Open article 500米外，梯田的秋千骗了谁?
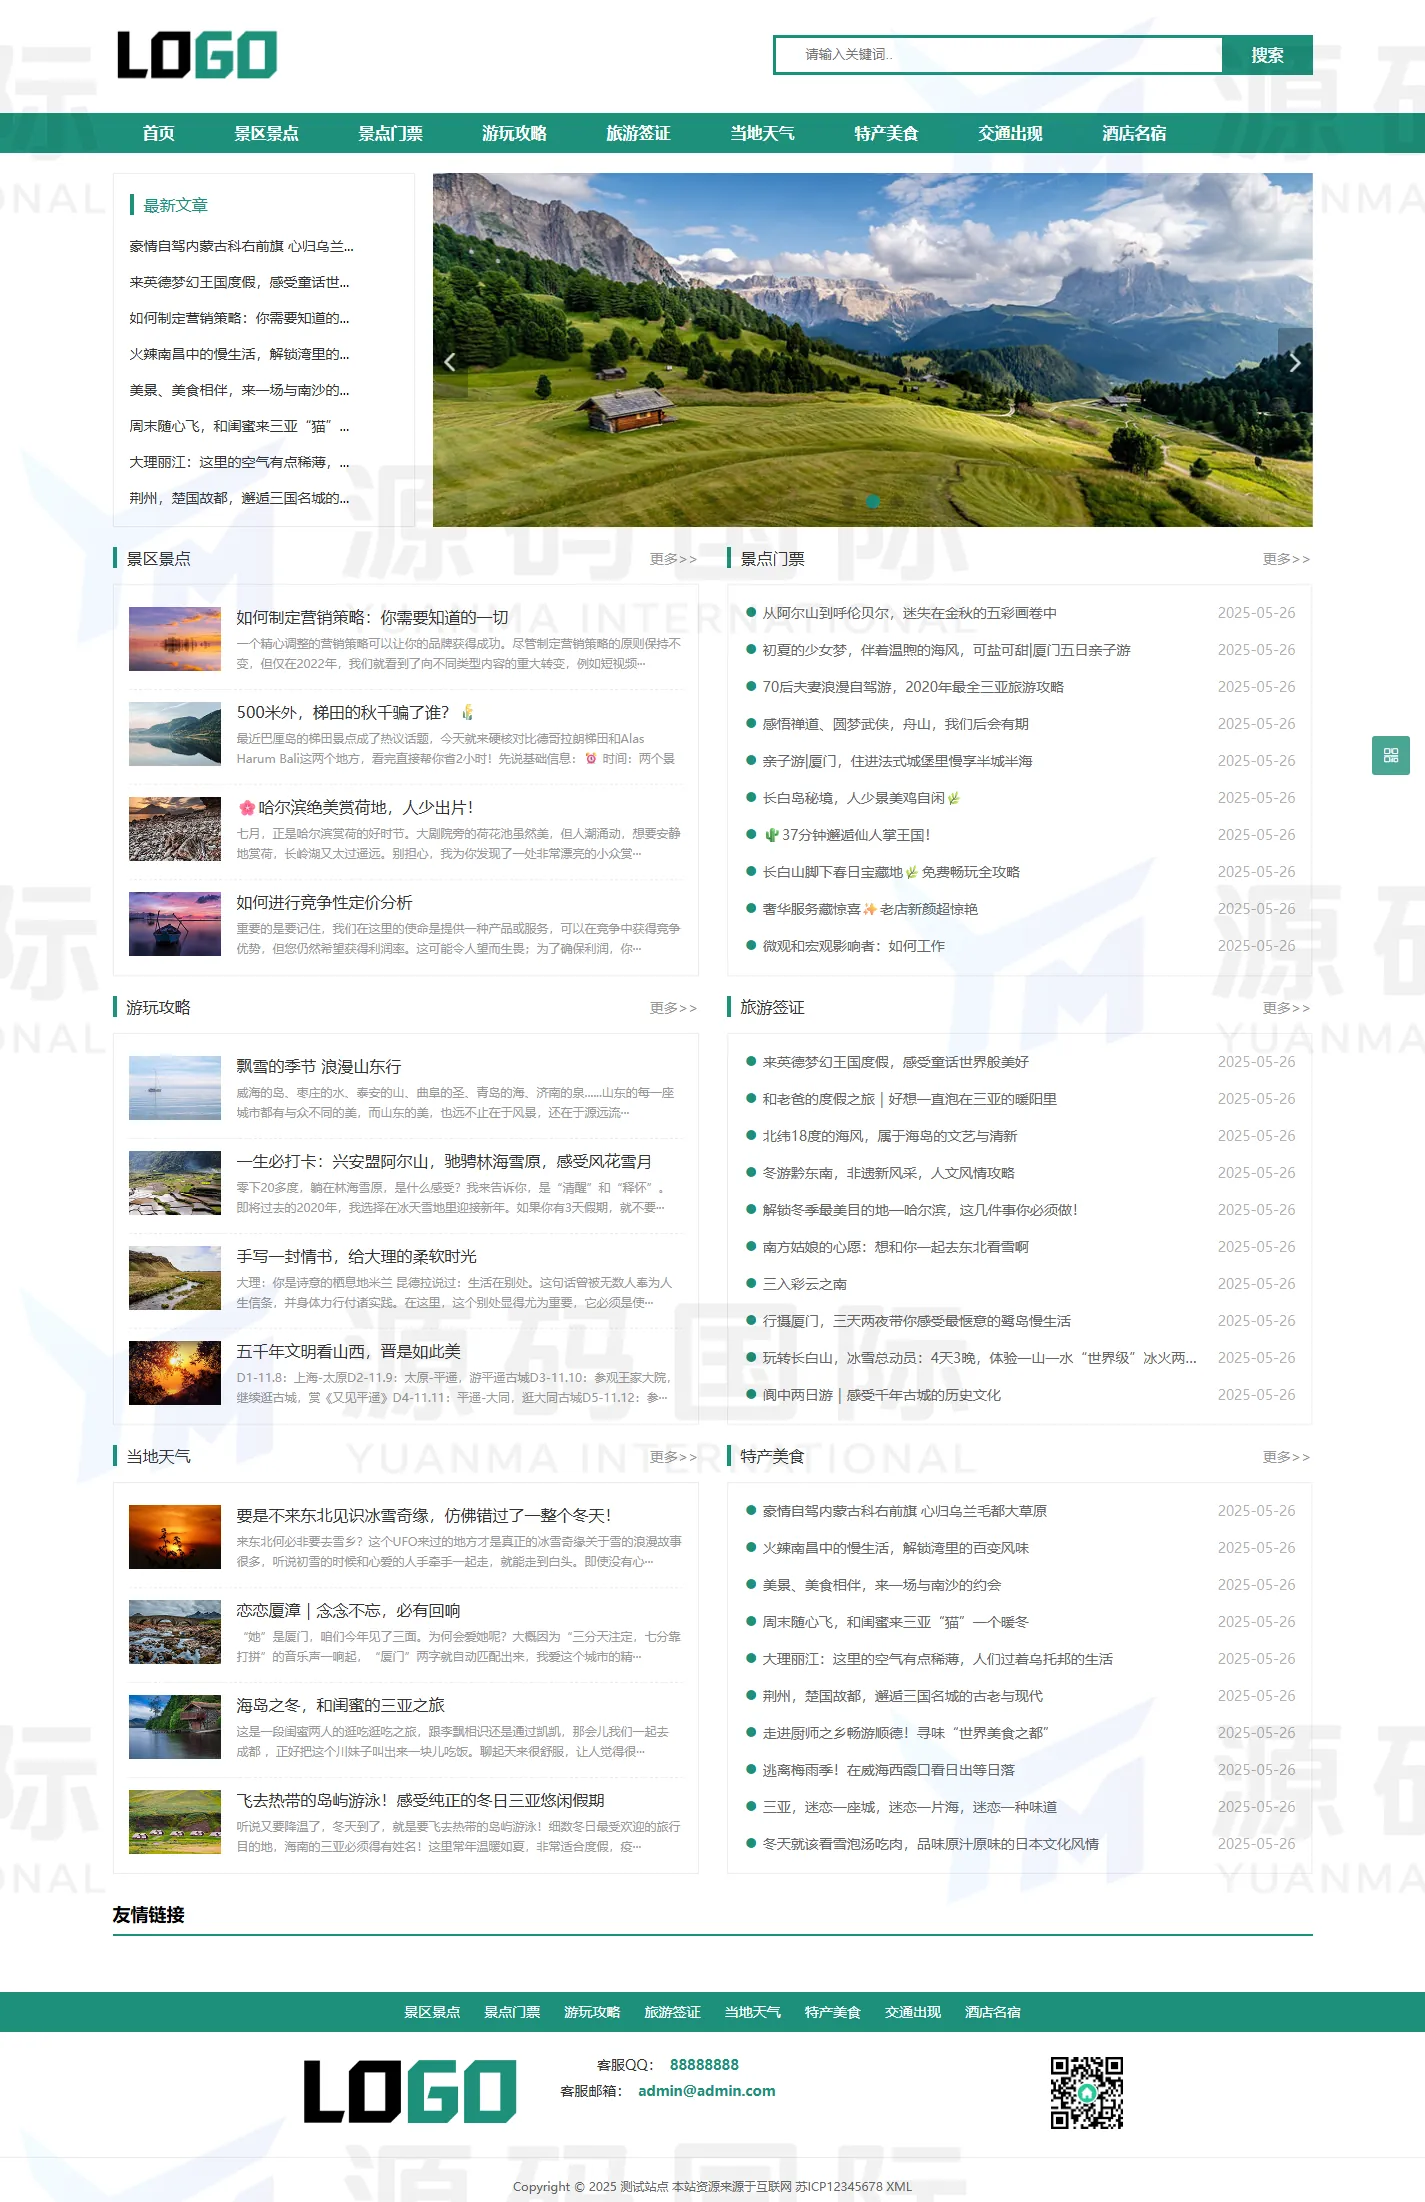This screenshot has width=1425, height=2202. 355,712
